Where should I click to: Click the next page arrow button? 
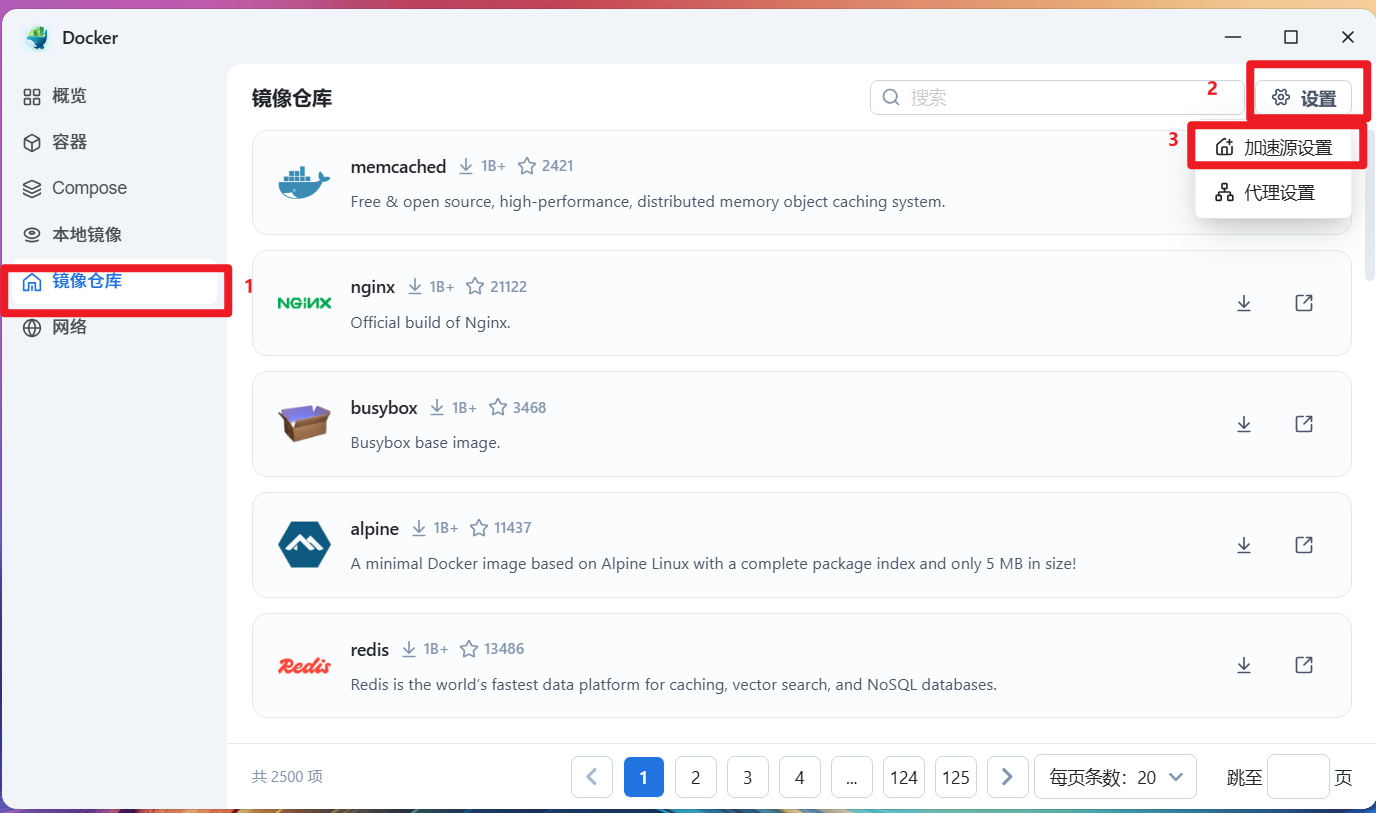[x=1007, y=777]
